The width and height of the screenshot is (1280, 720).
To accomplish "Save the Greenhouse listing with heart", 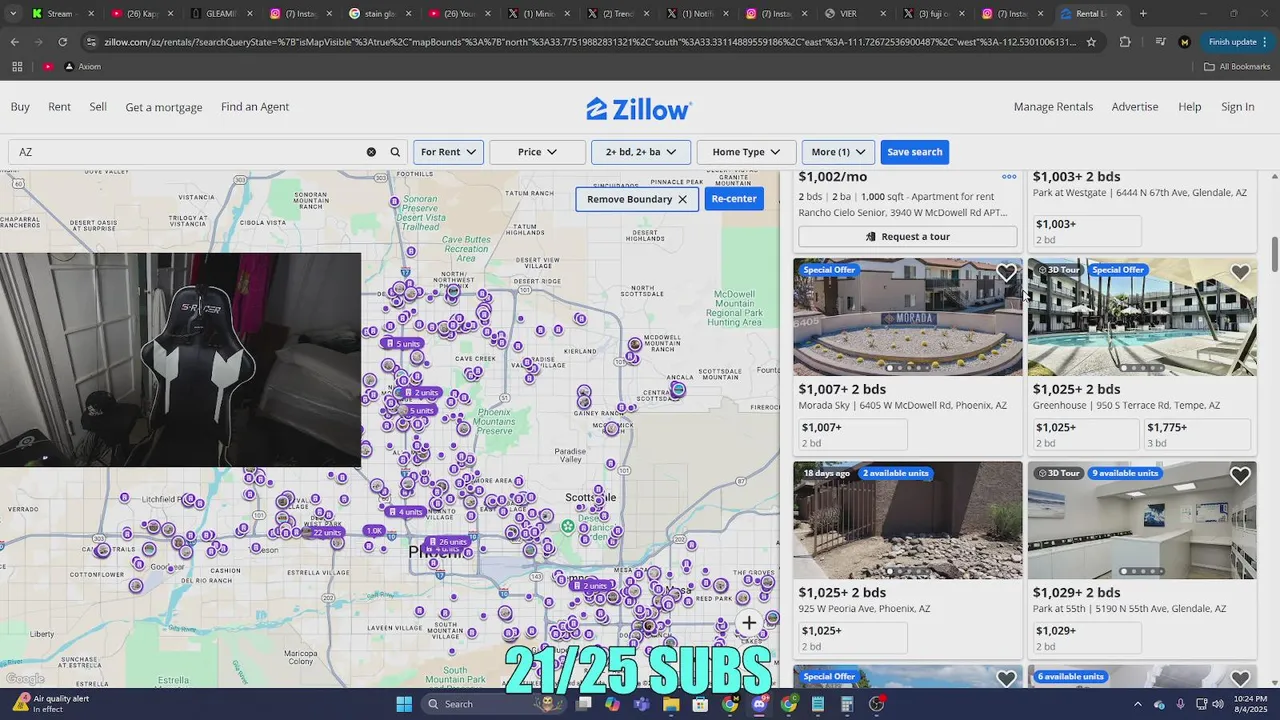I will tap(1240, 273).
